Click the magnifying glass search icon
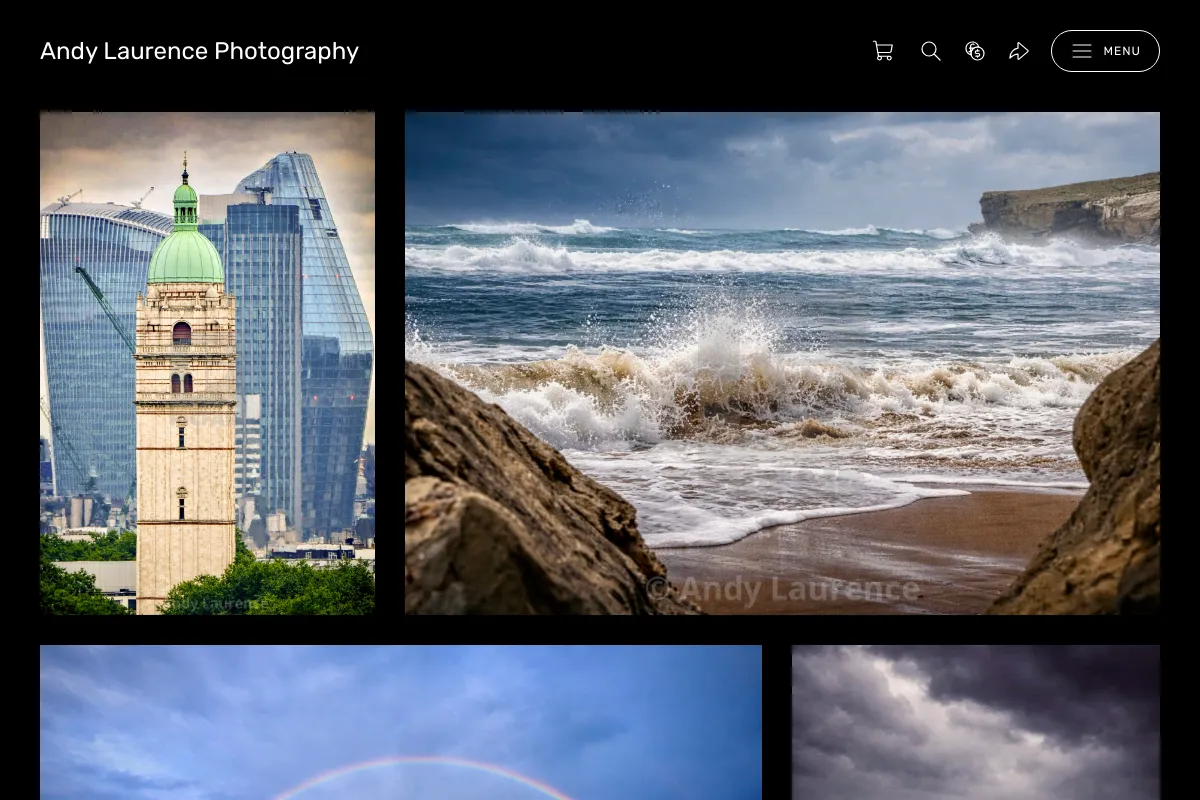Viewport: 1200px width, 800px height. [x=931, y=51]
